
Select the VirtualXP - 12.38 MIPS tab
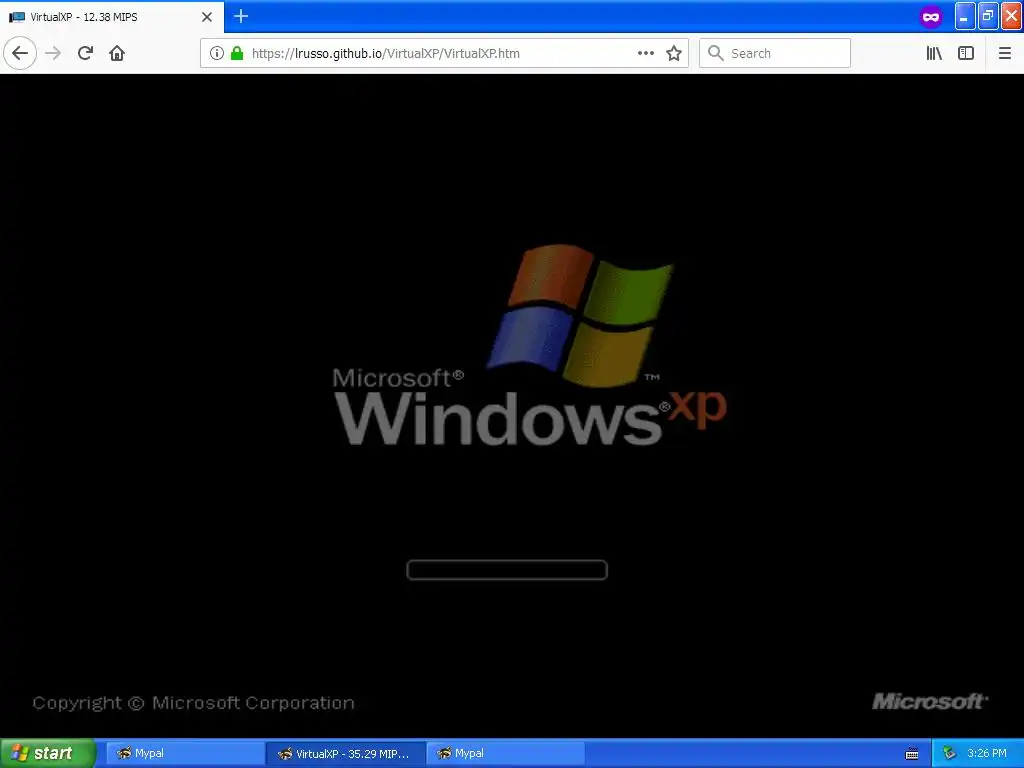(112, 17)
